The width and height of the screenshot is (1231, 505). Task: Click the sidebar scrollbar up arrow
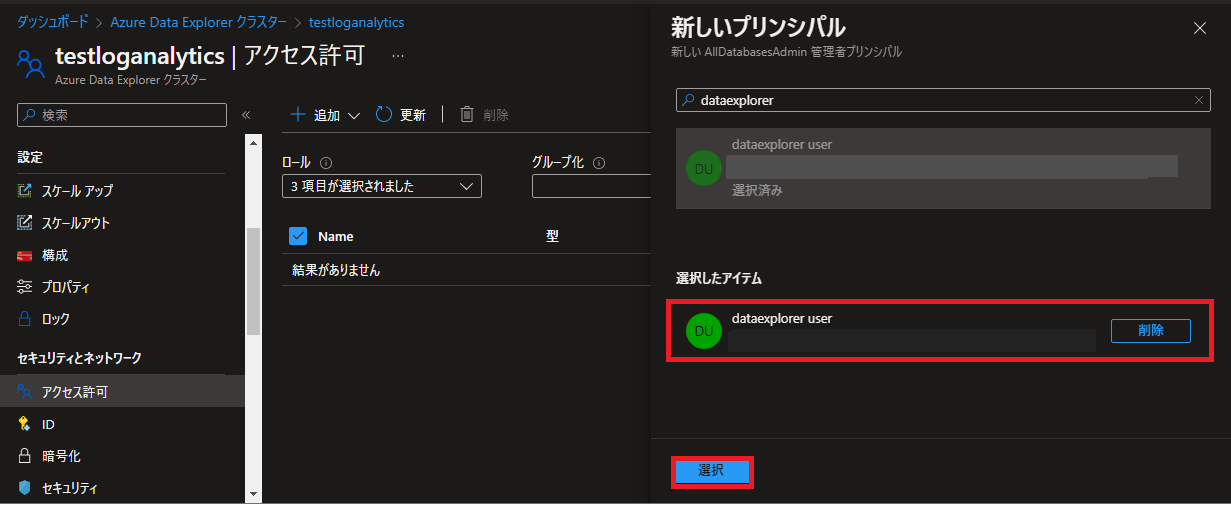click(253, 143)
